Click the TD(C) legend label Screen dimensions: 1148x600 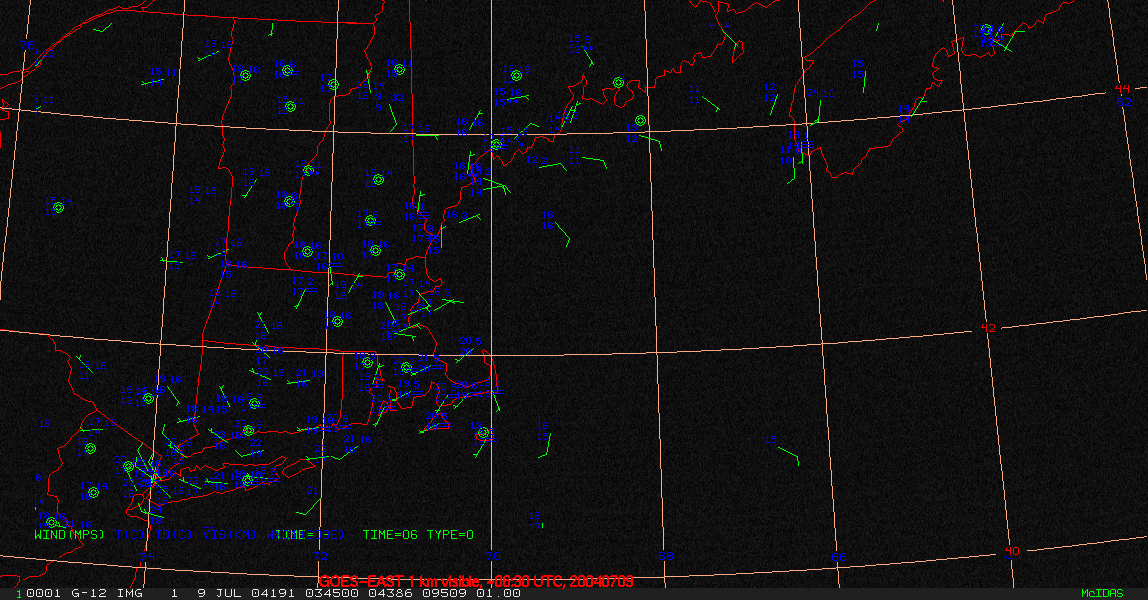coord(174,535)
